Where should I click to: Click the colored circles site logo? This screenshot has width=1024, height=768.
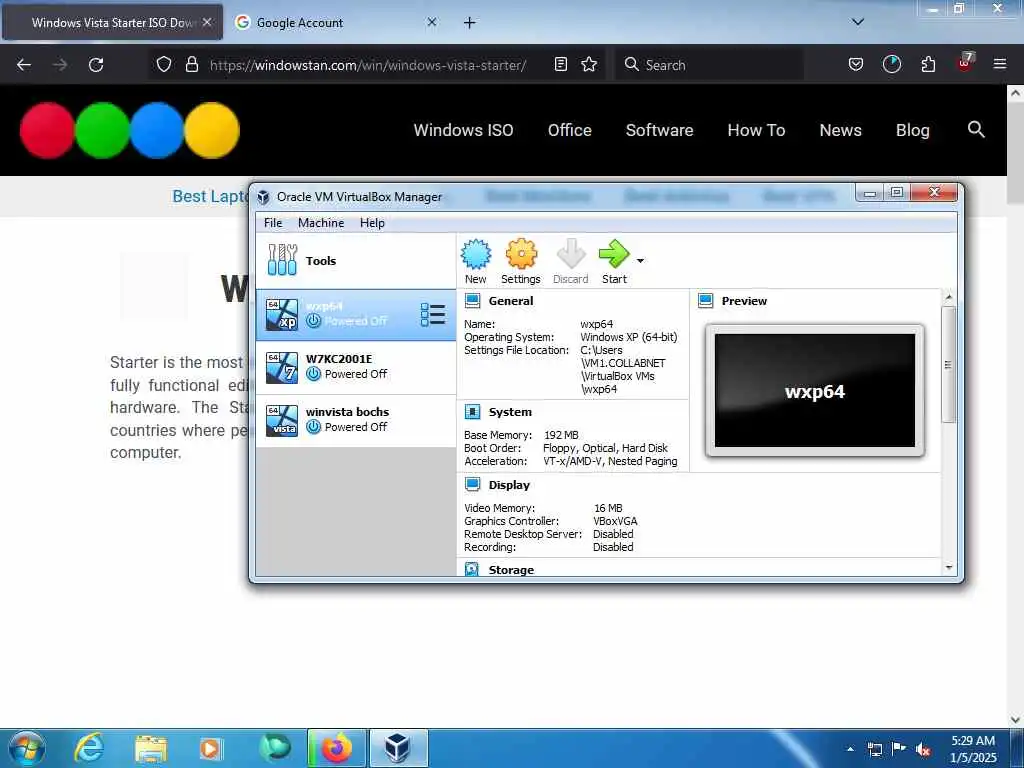click(130, 130)
